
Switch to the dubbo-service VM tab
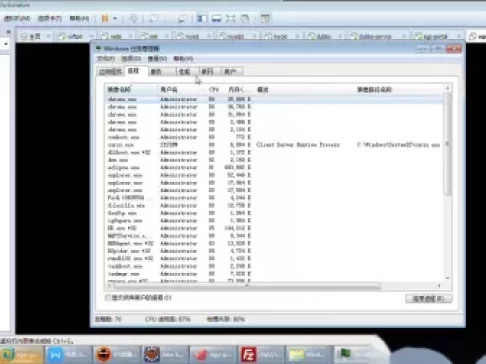(x=375, y=36)
